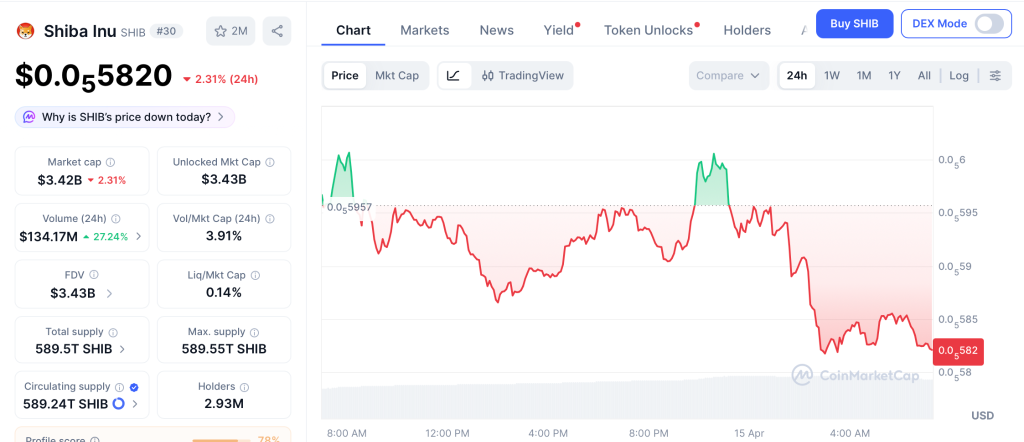Click Market cap info icon
Viewport: 1024px width, 442px height.
tap(110, 162)
